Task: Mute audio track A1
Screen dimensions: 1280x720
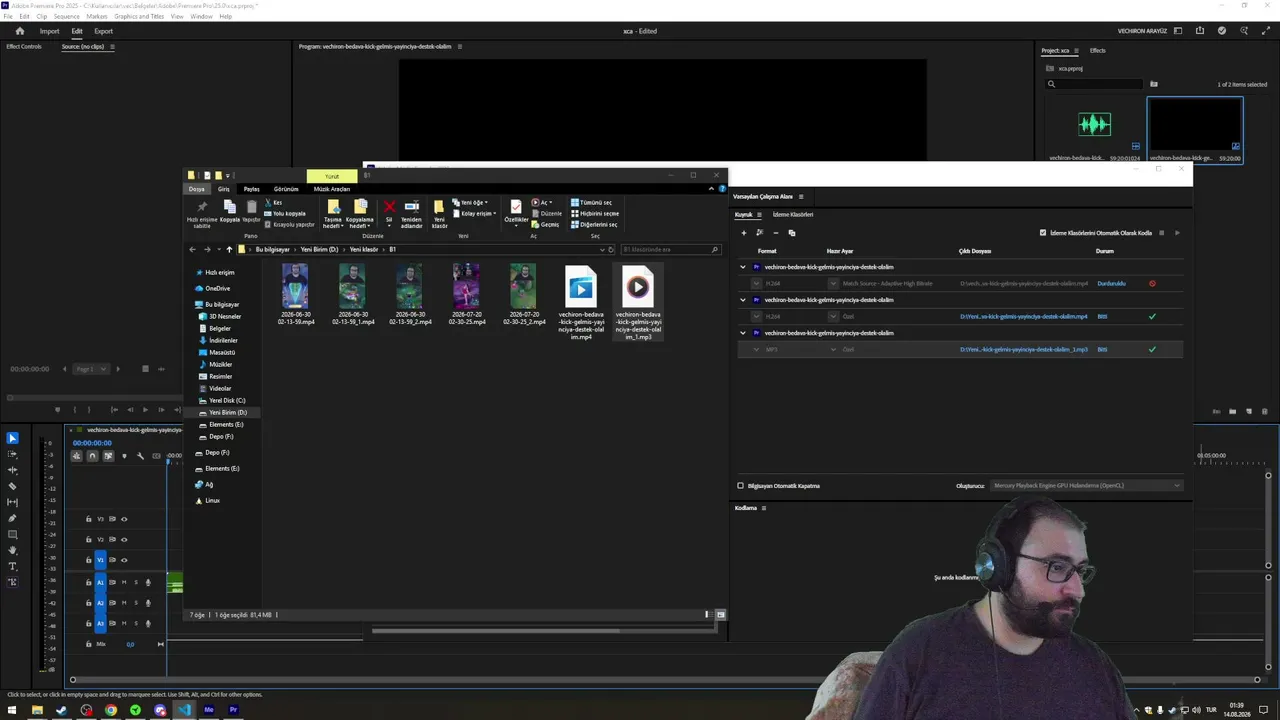Action: pyautogui.click(x=124, y=582)
